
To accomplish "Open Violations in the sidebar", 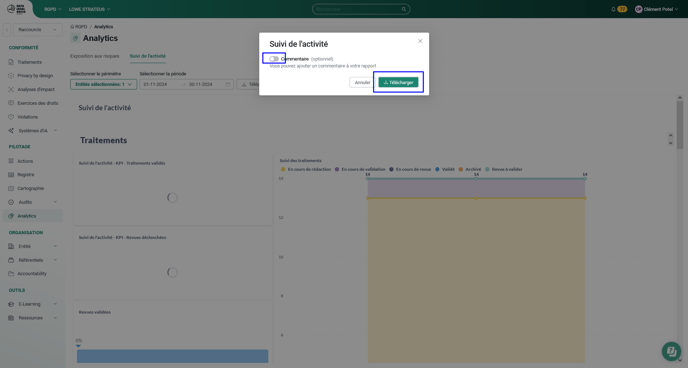I will coord(27,117).
